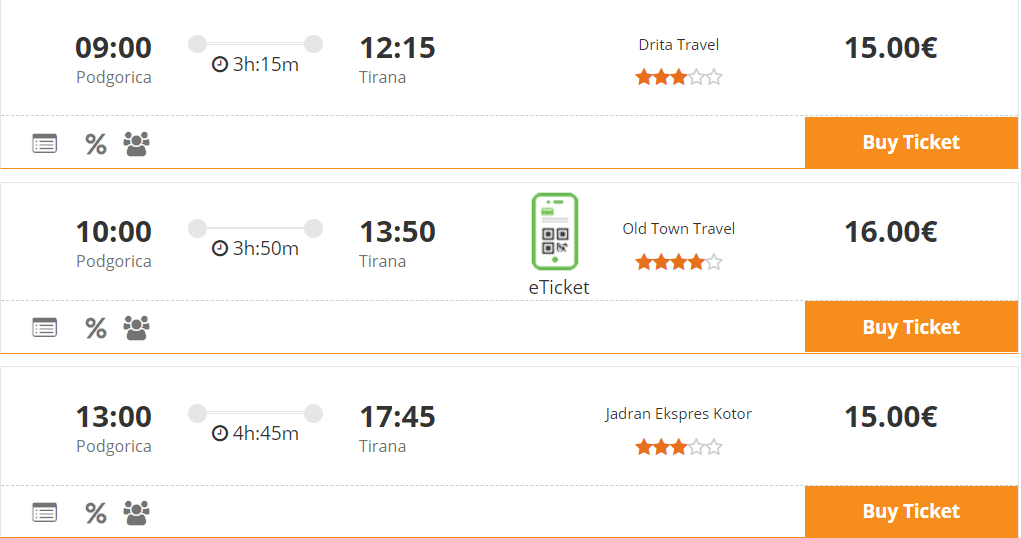The height and width of the screenshot is (538, 1021).
Task: Buy ticket for 13:00 Jadran Ekspres bus
Action: (910, 511)
